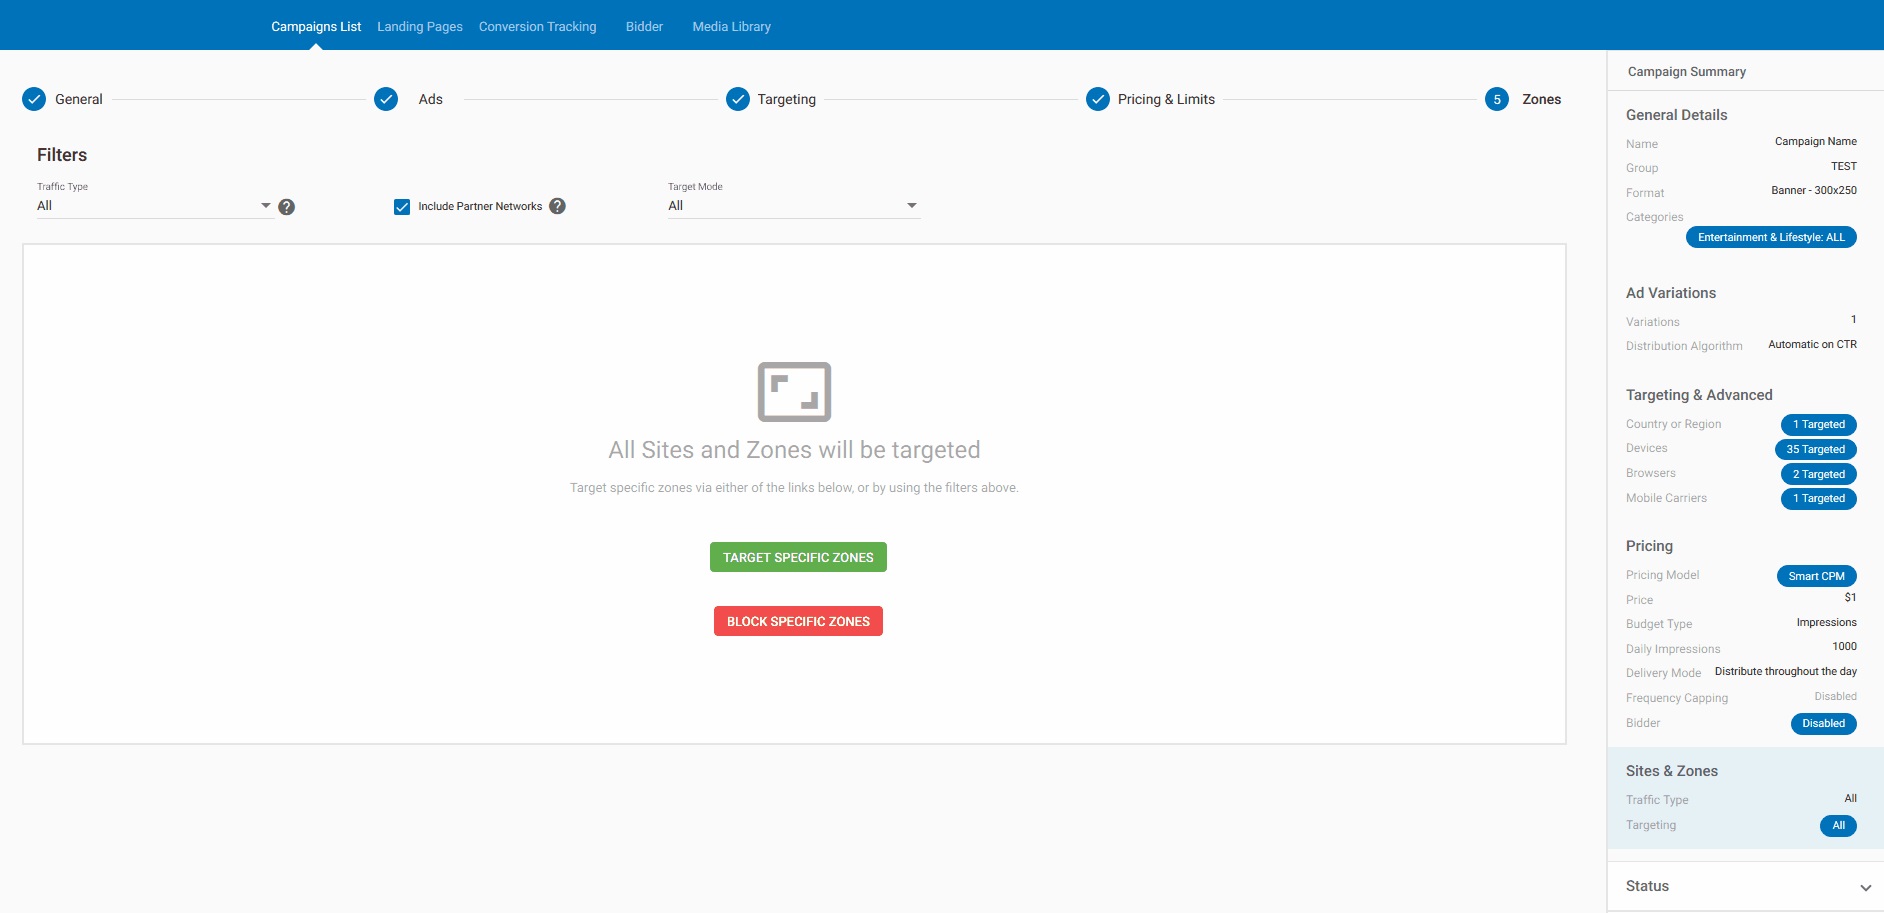Click the Pricing & Limits checkmark icon
1884x913 pixels.
[1098, 99]
